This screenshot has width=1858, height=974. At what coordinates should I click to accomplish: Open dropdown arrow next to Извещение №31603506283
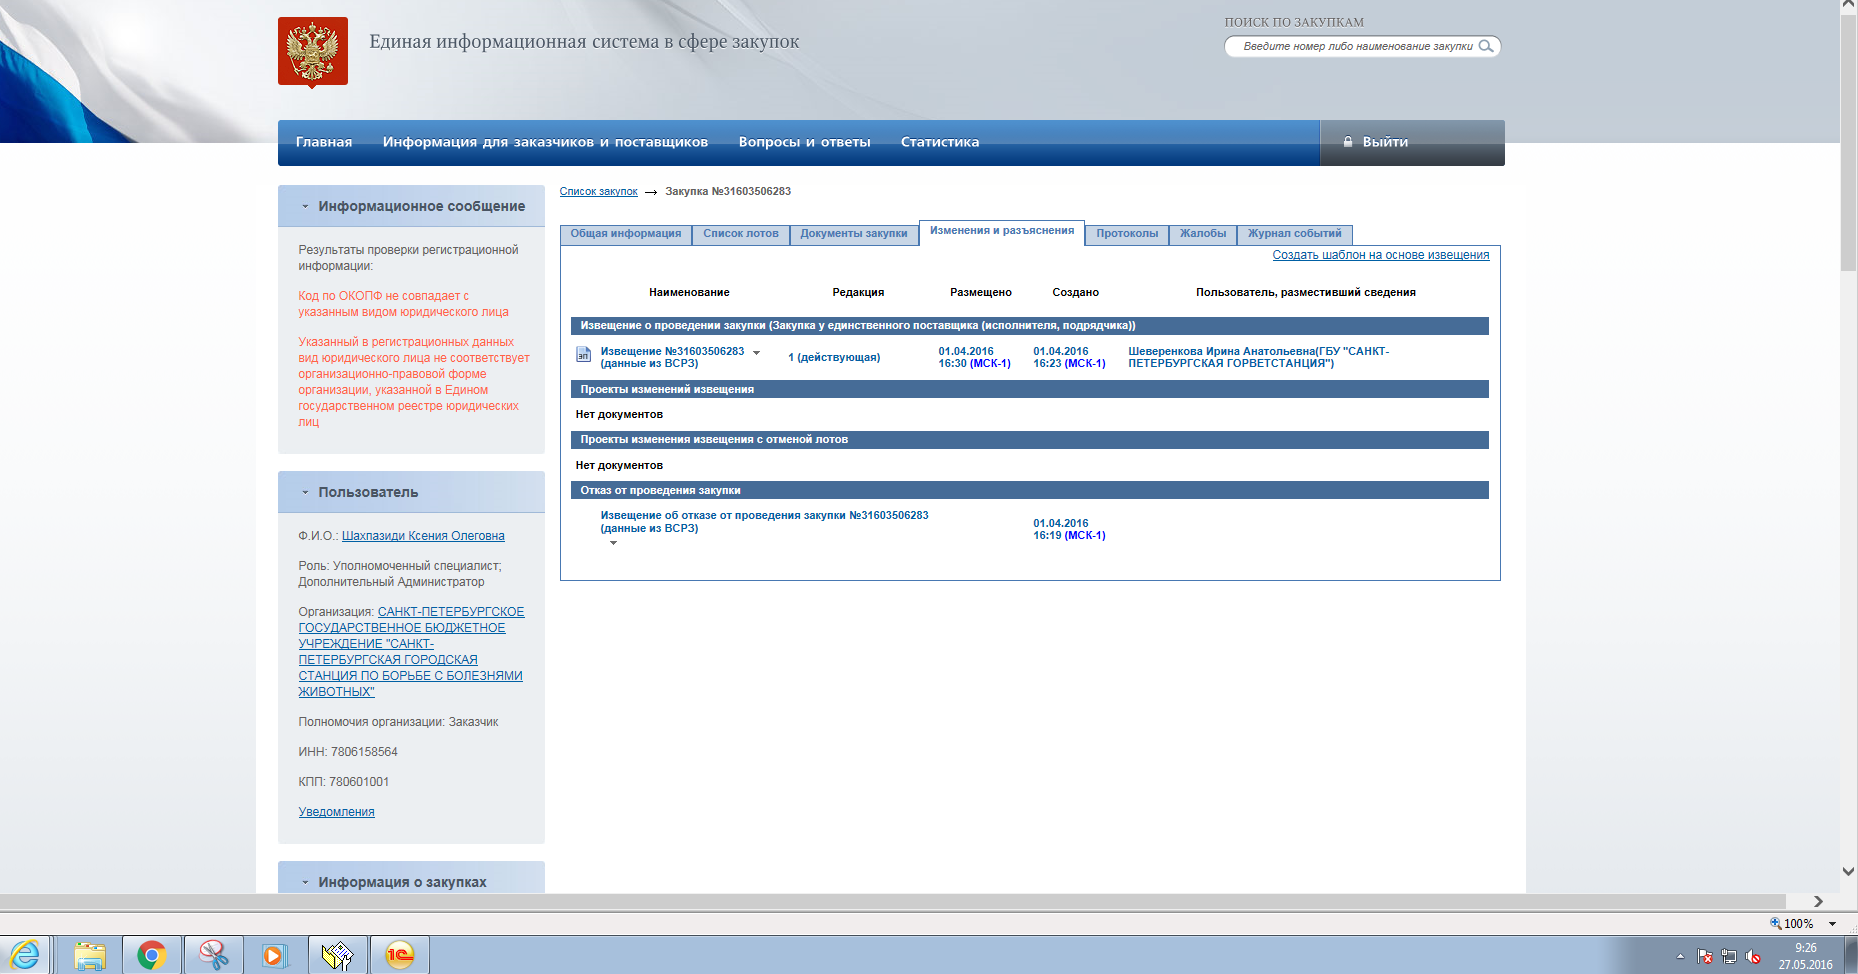pyautogui.click(x=756, y=352)
